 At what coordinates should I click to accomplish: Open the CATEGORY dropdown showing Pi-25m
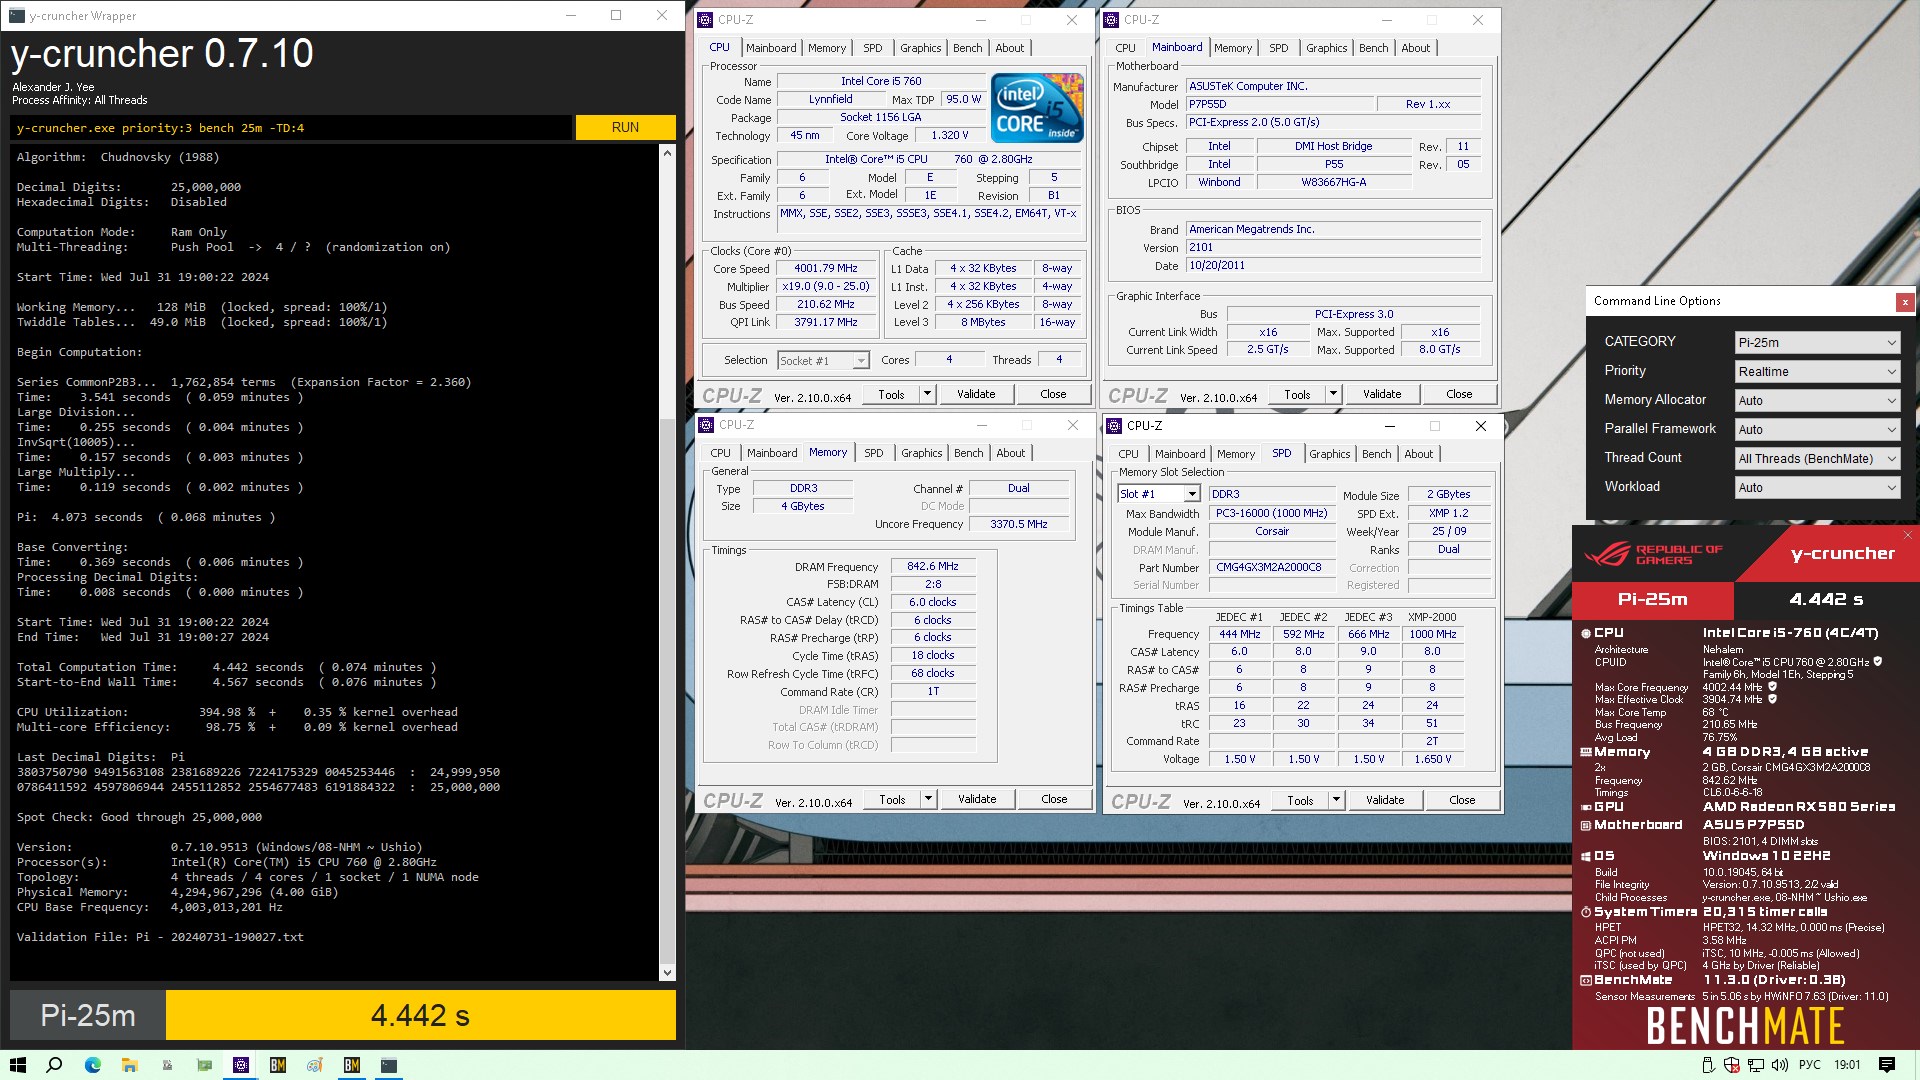coord(1817,342)
